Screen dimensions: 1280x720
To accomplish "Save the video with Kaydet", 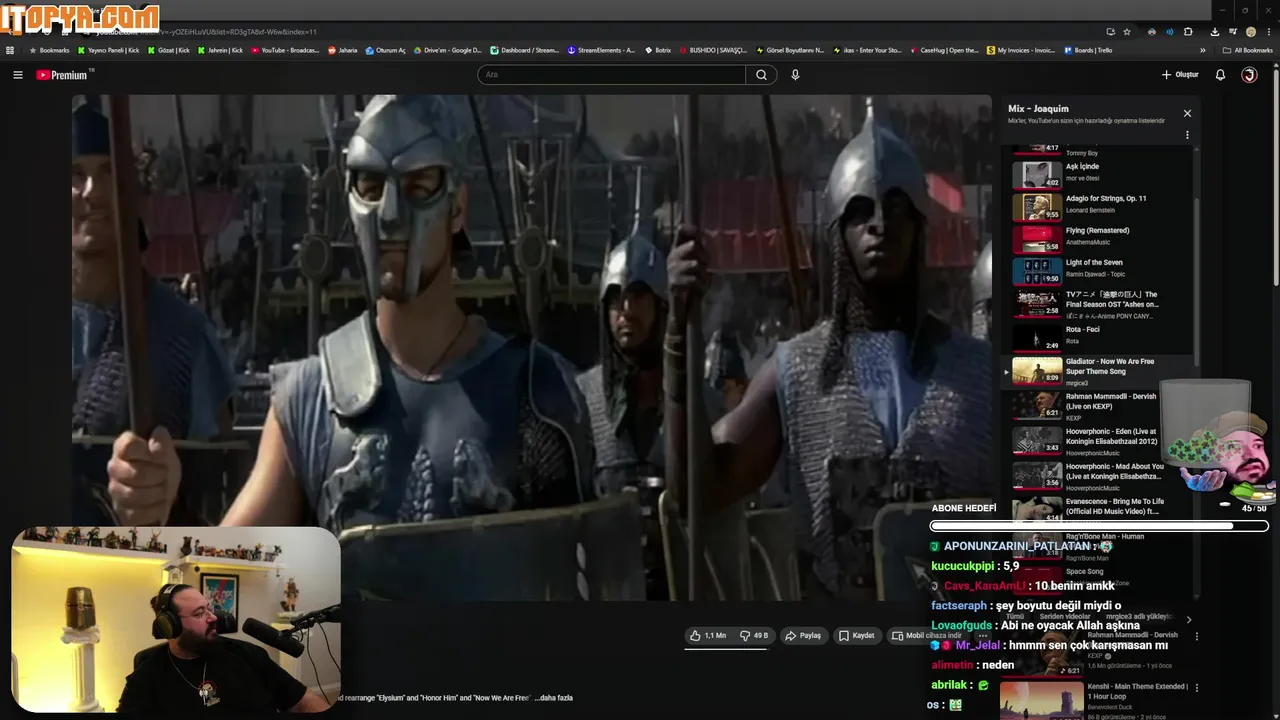I will pos(856,635).
